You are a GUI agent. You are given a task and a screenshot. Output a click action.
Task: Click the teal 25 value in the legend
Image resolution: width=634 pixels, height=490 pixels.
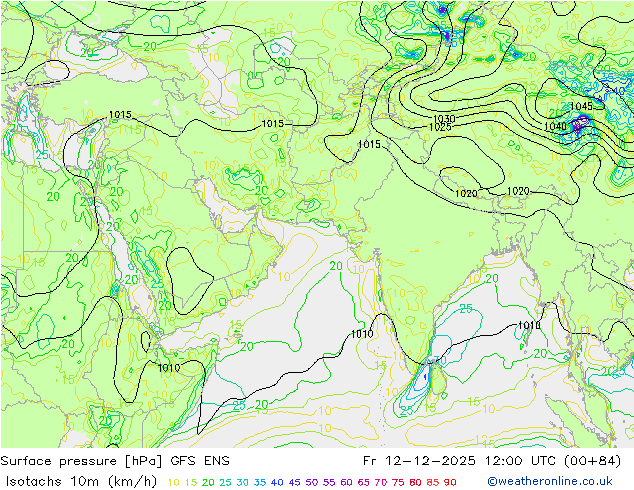(x=225, y=482)
